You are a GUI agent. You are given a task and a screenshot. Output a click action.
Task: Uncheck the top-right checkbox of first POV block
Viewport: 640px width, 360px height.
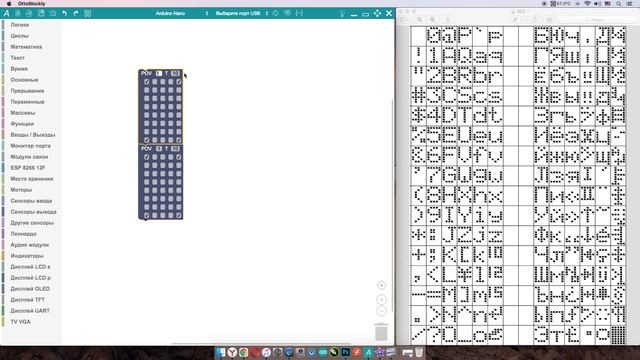click(x=179, y=82)
